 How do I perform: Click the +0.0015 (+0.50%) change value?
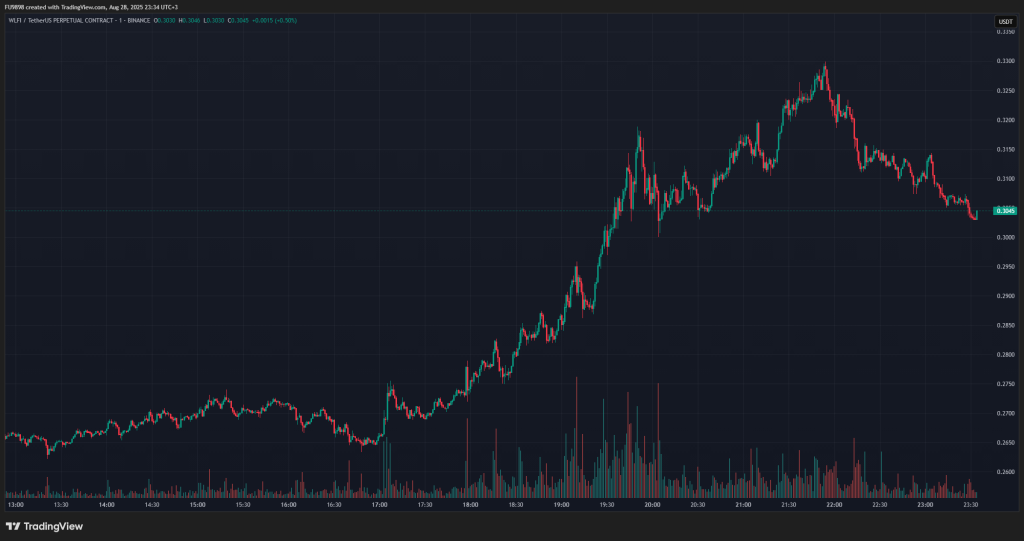[275, 20]
